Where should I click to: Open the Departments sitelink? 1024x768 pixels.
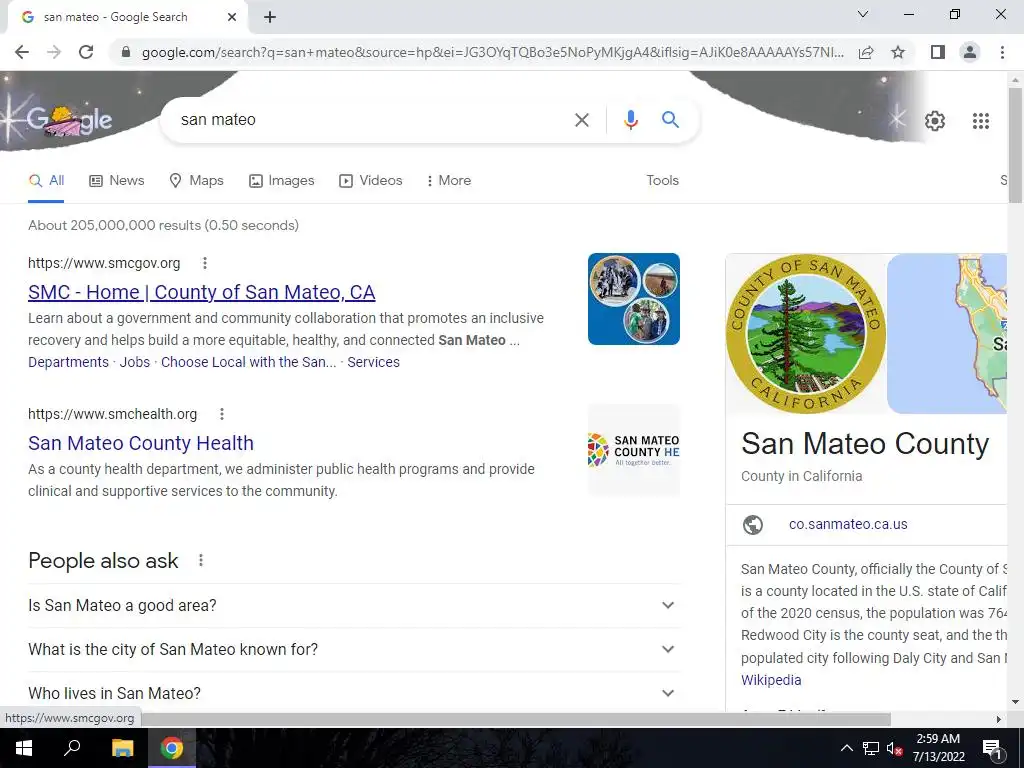coord(69,362)
